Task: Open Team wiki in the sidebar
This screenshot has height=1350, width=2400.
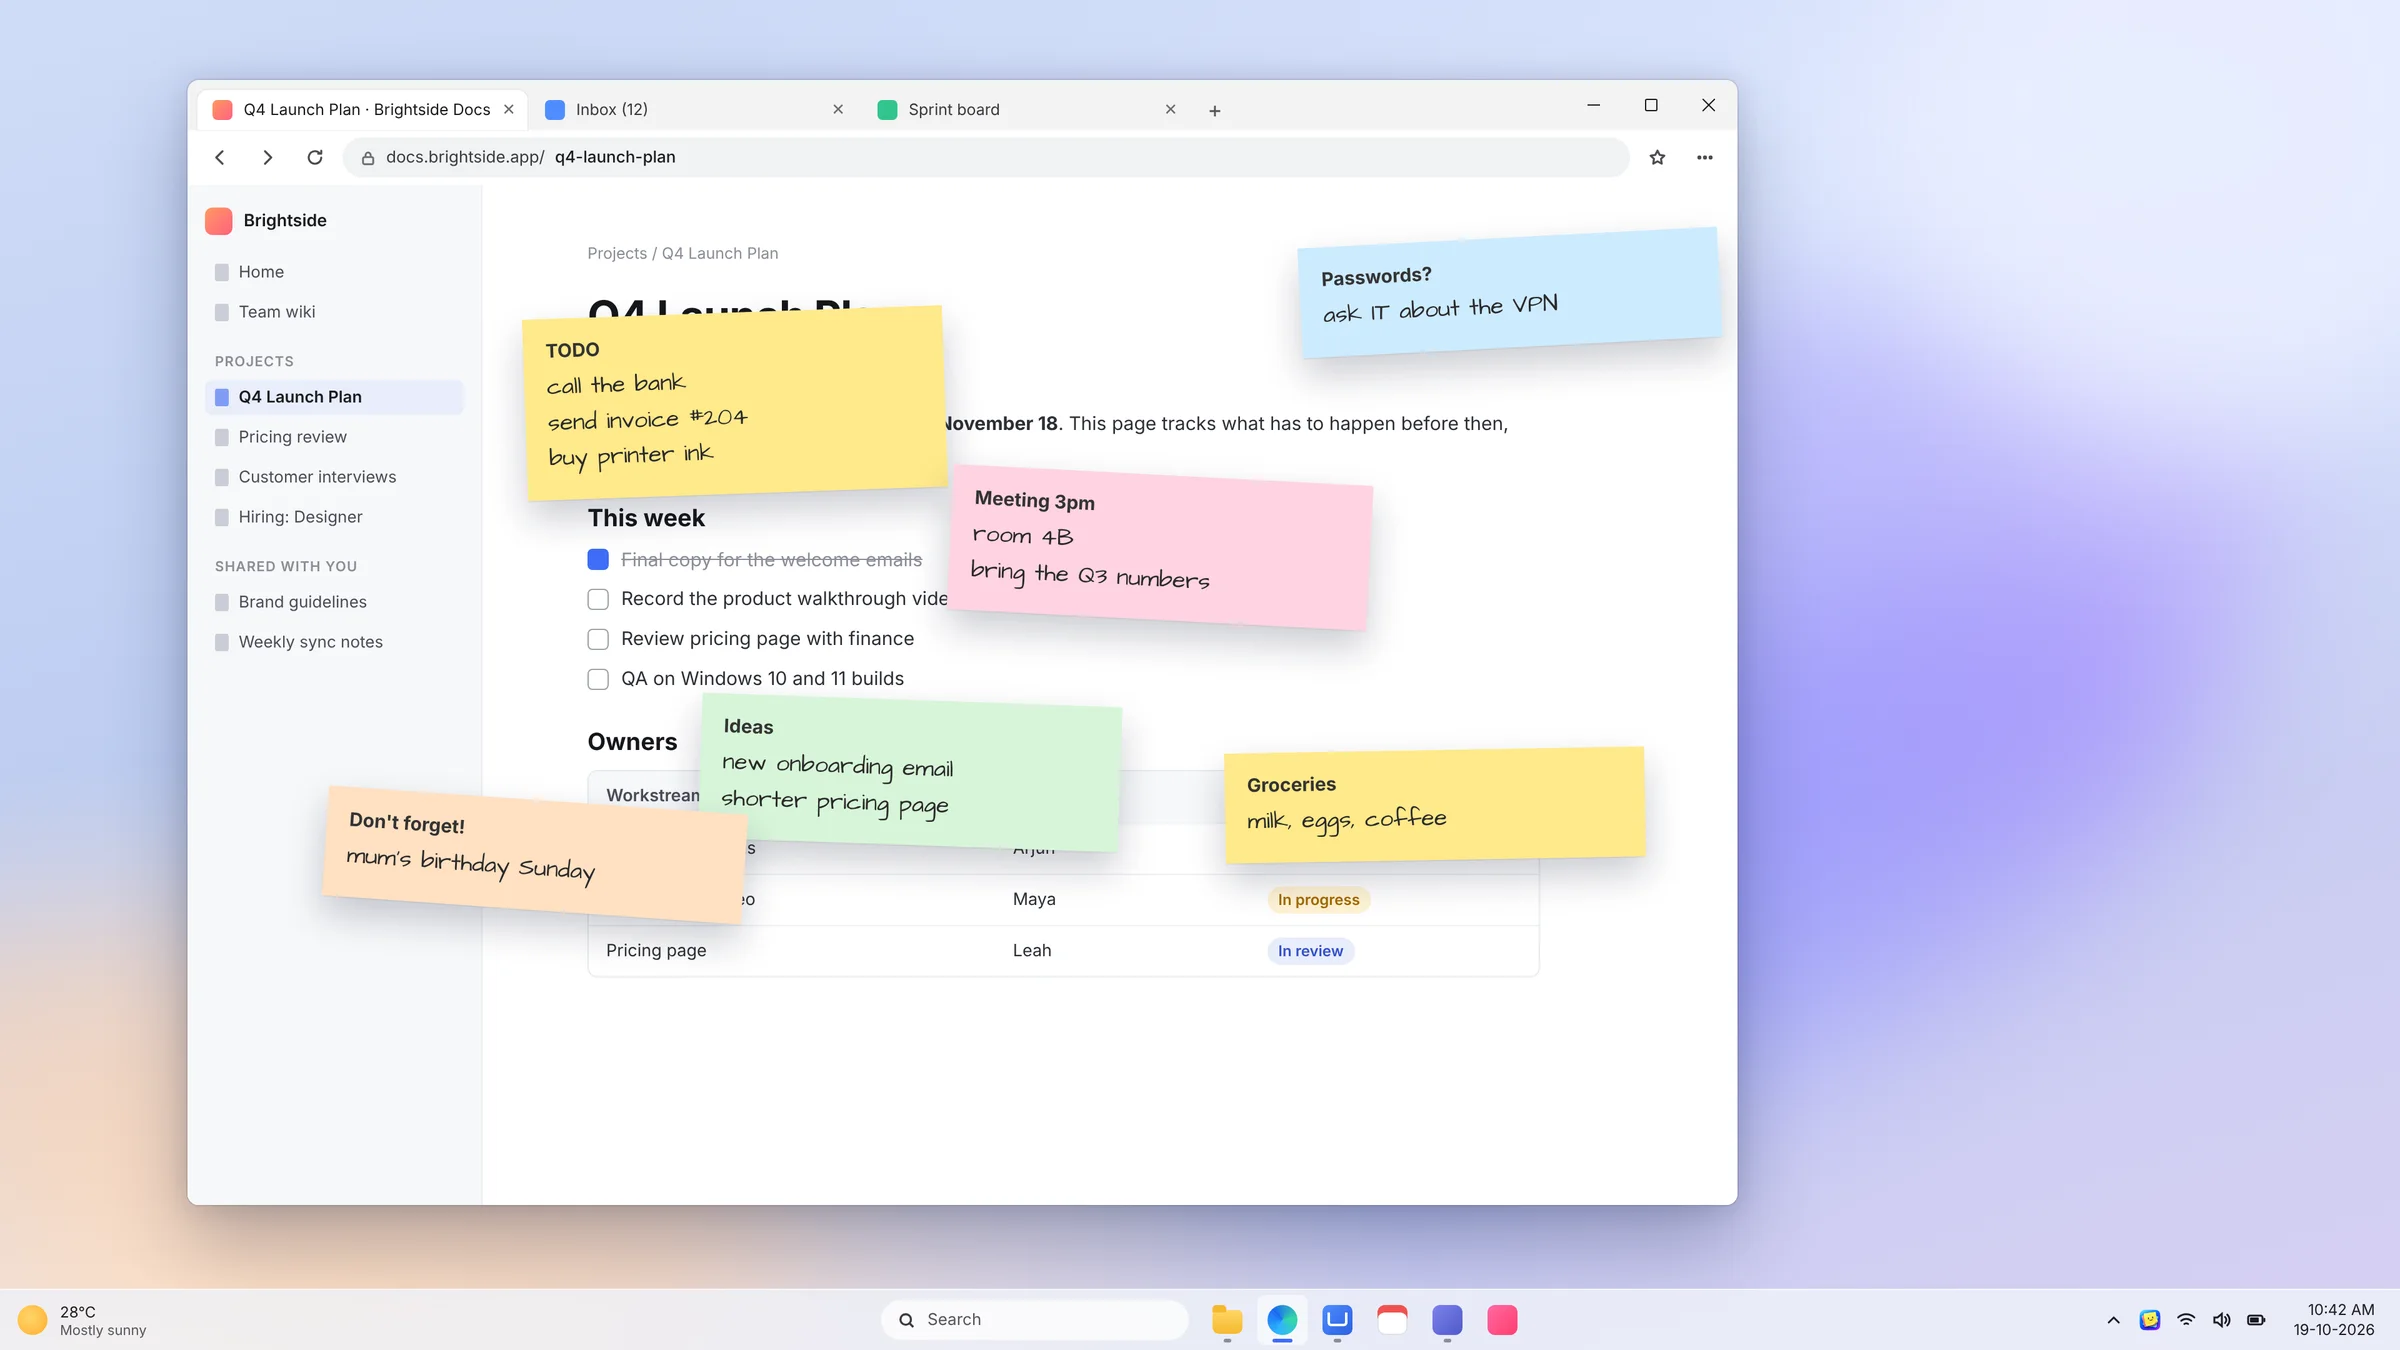Action: click(334, 312)
